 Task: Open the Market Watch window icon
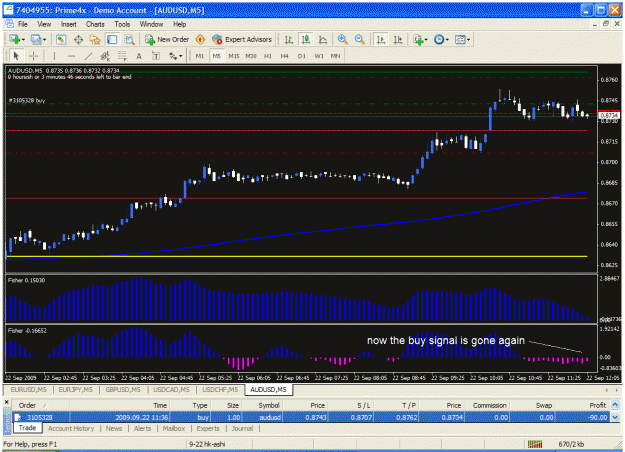pyautogui.click(x=61, y=39)
